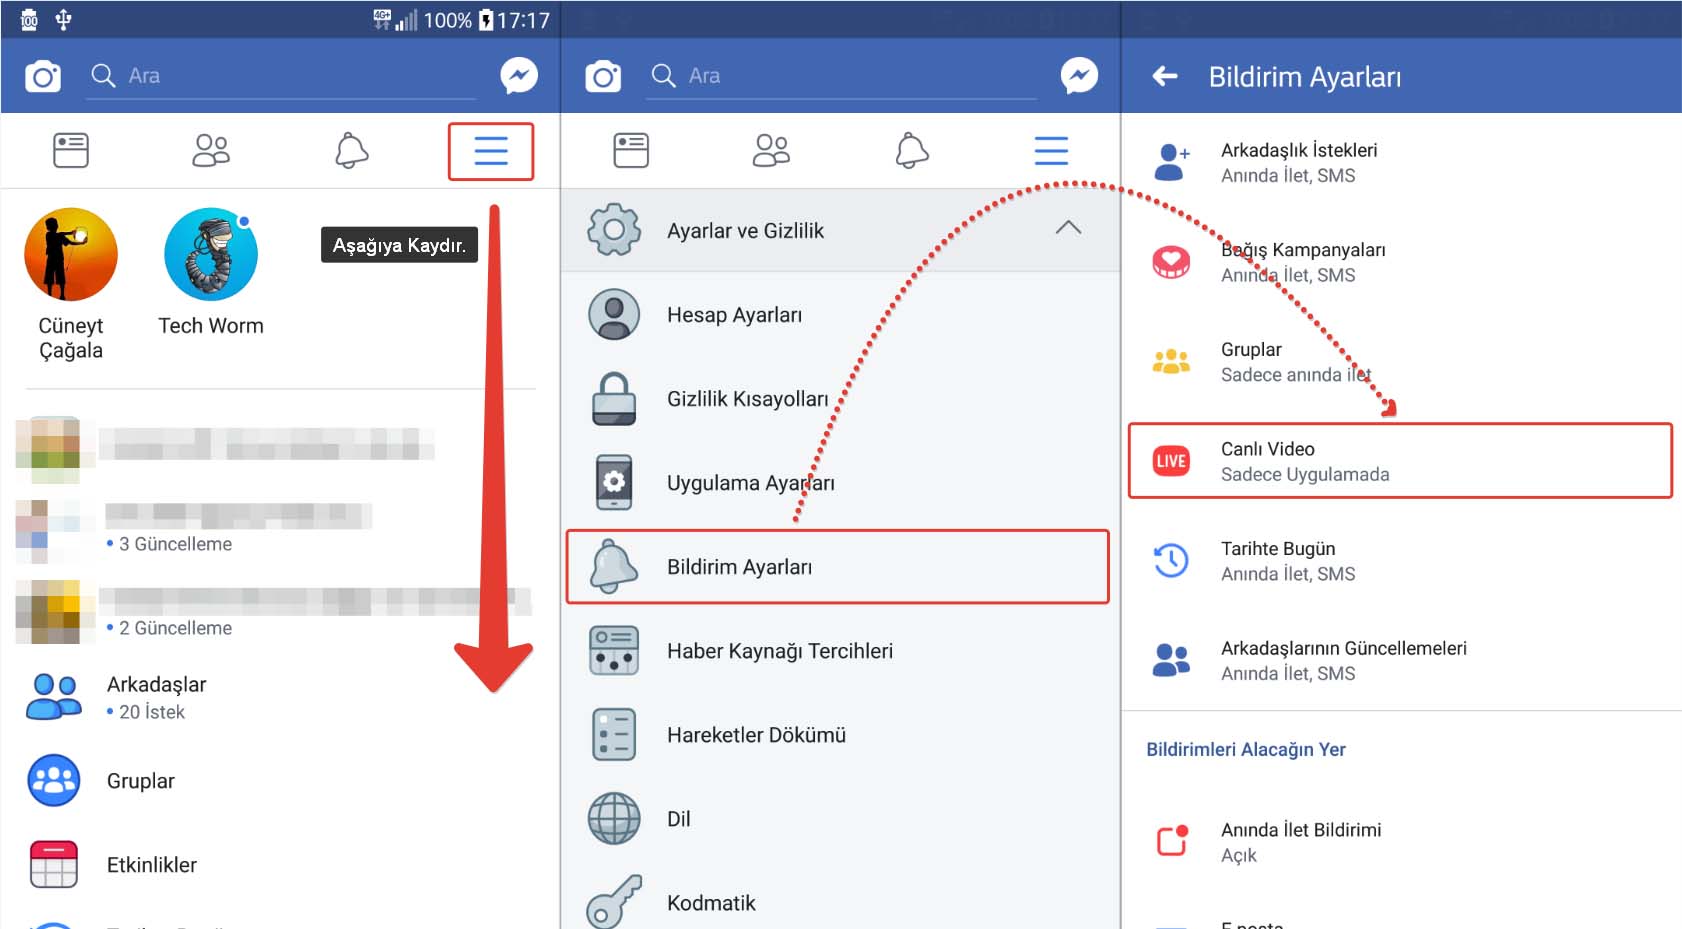Collapse the Ayarlar ve Gizlilik section
Image resolution: width=1682 pixels, height=929 pixels.
pos(1068,228)
